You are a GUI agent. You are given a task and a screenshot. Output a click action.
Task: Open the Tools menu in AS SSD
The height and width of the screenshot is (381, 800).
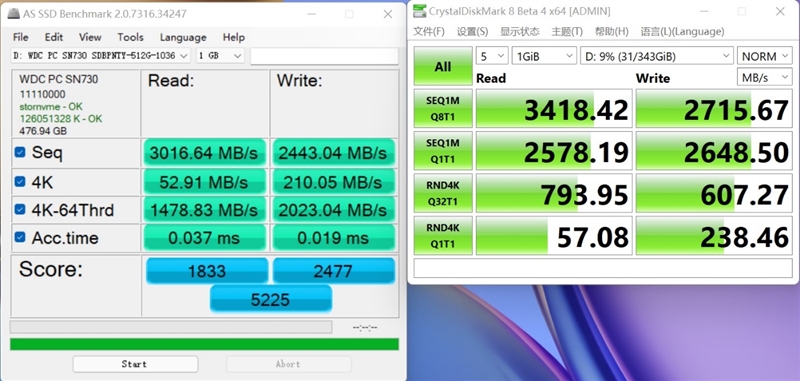click(130, 37)
